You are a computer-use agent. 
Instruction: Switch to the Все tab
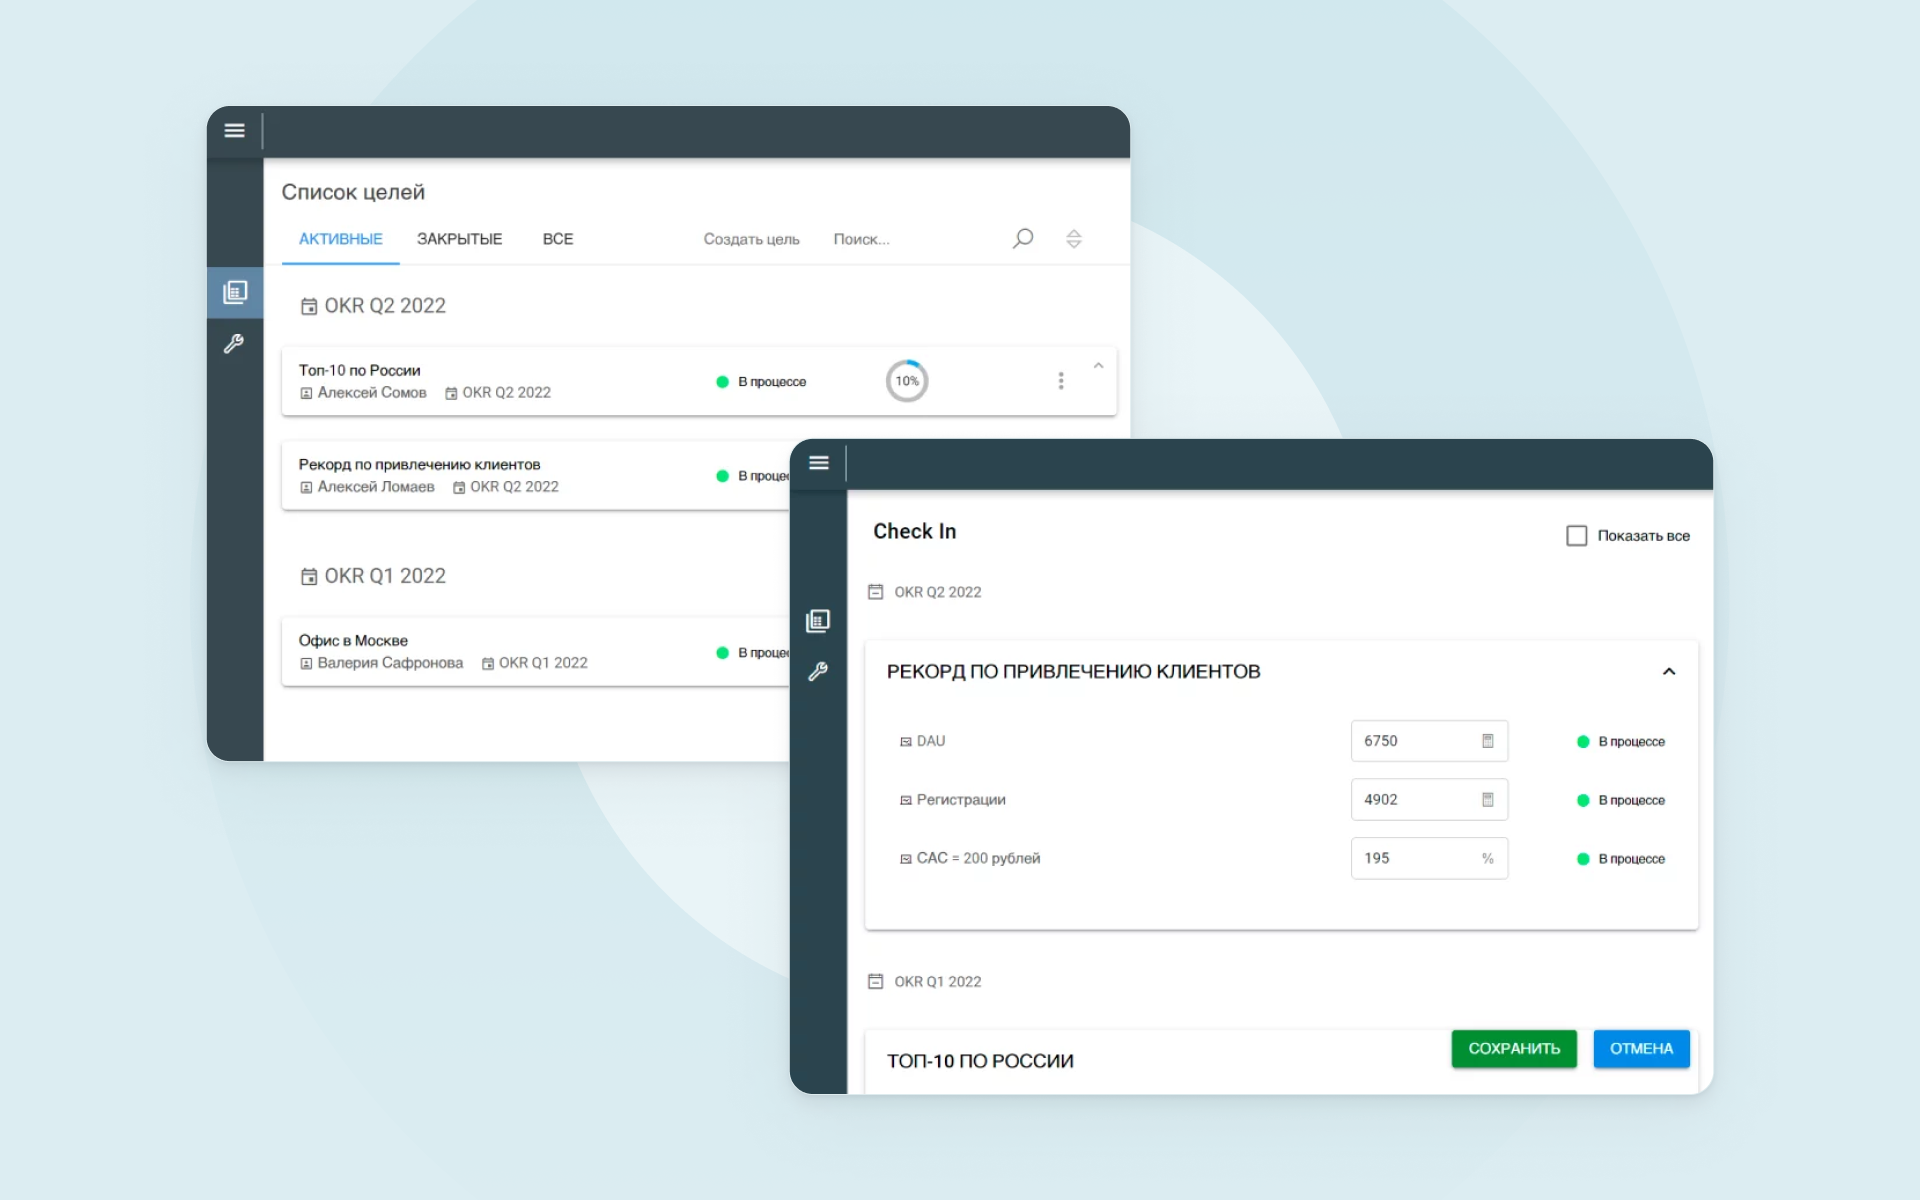(x=557, y=239)
